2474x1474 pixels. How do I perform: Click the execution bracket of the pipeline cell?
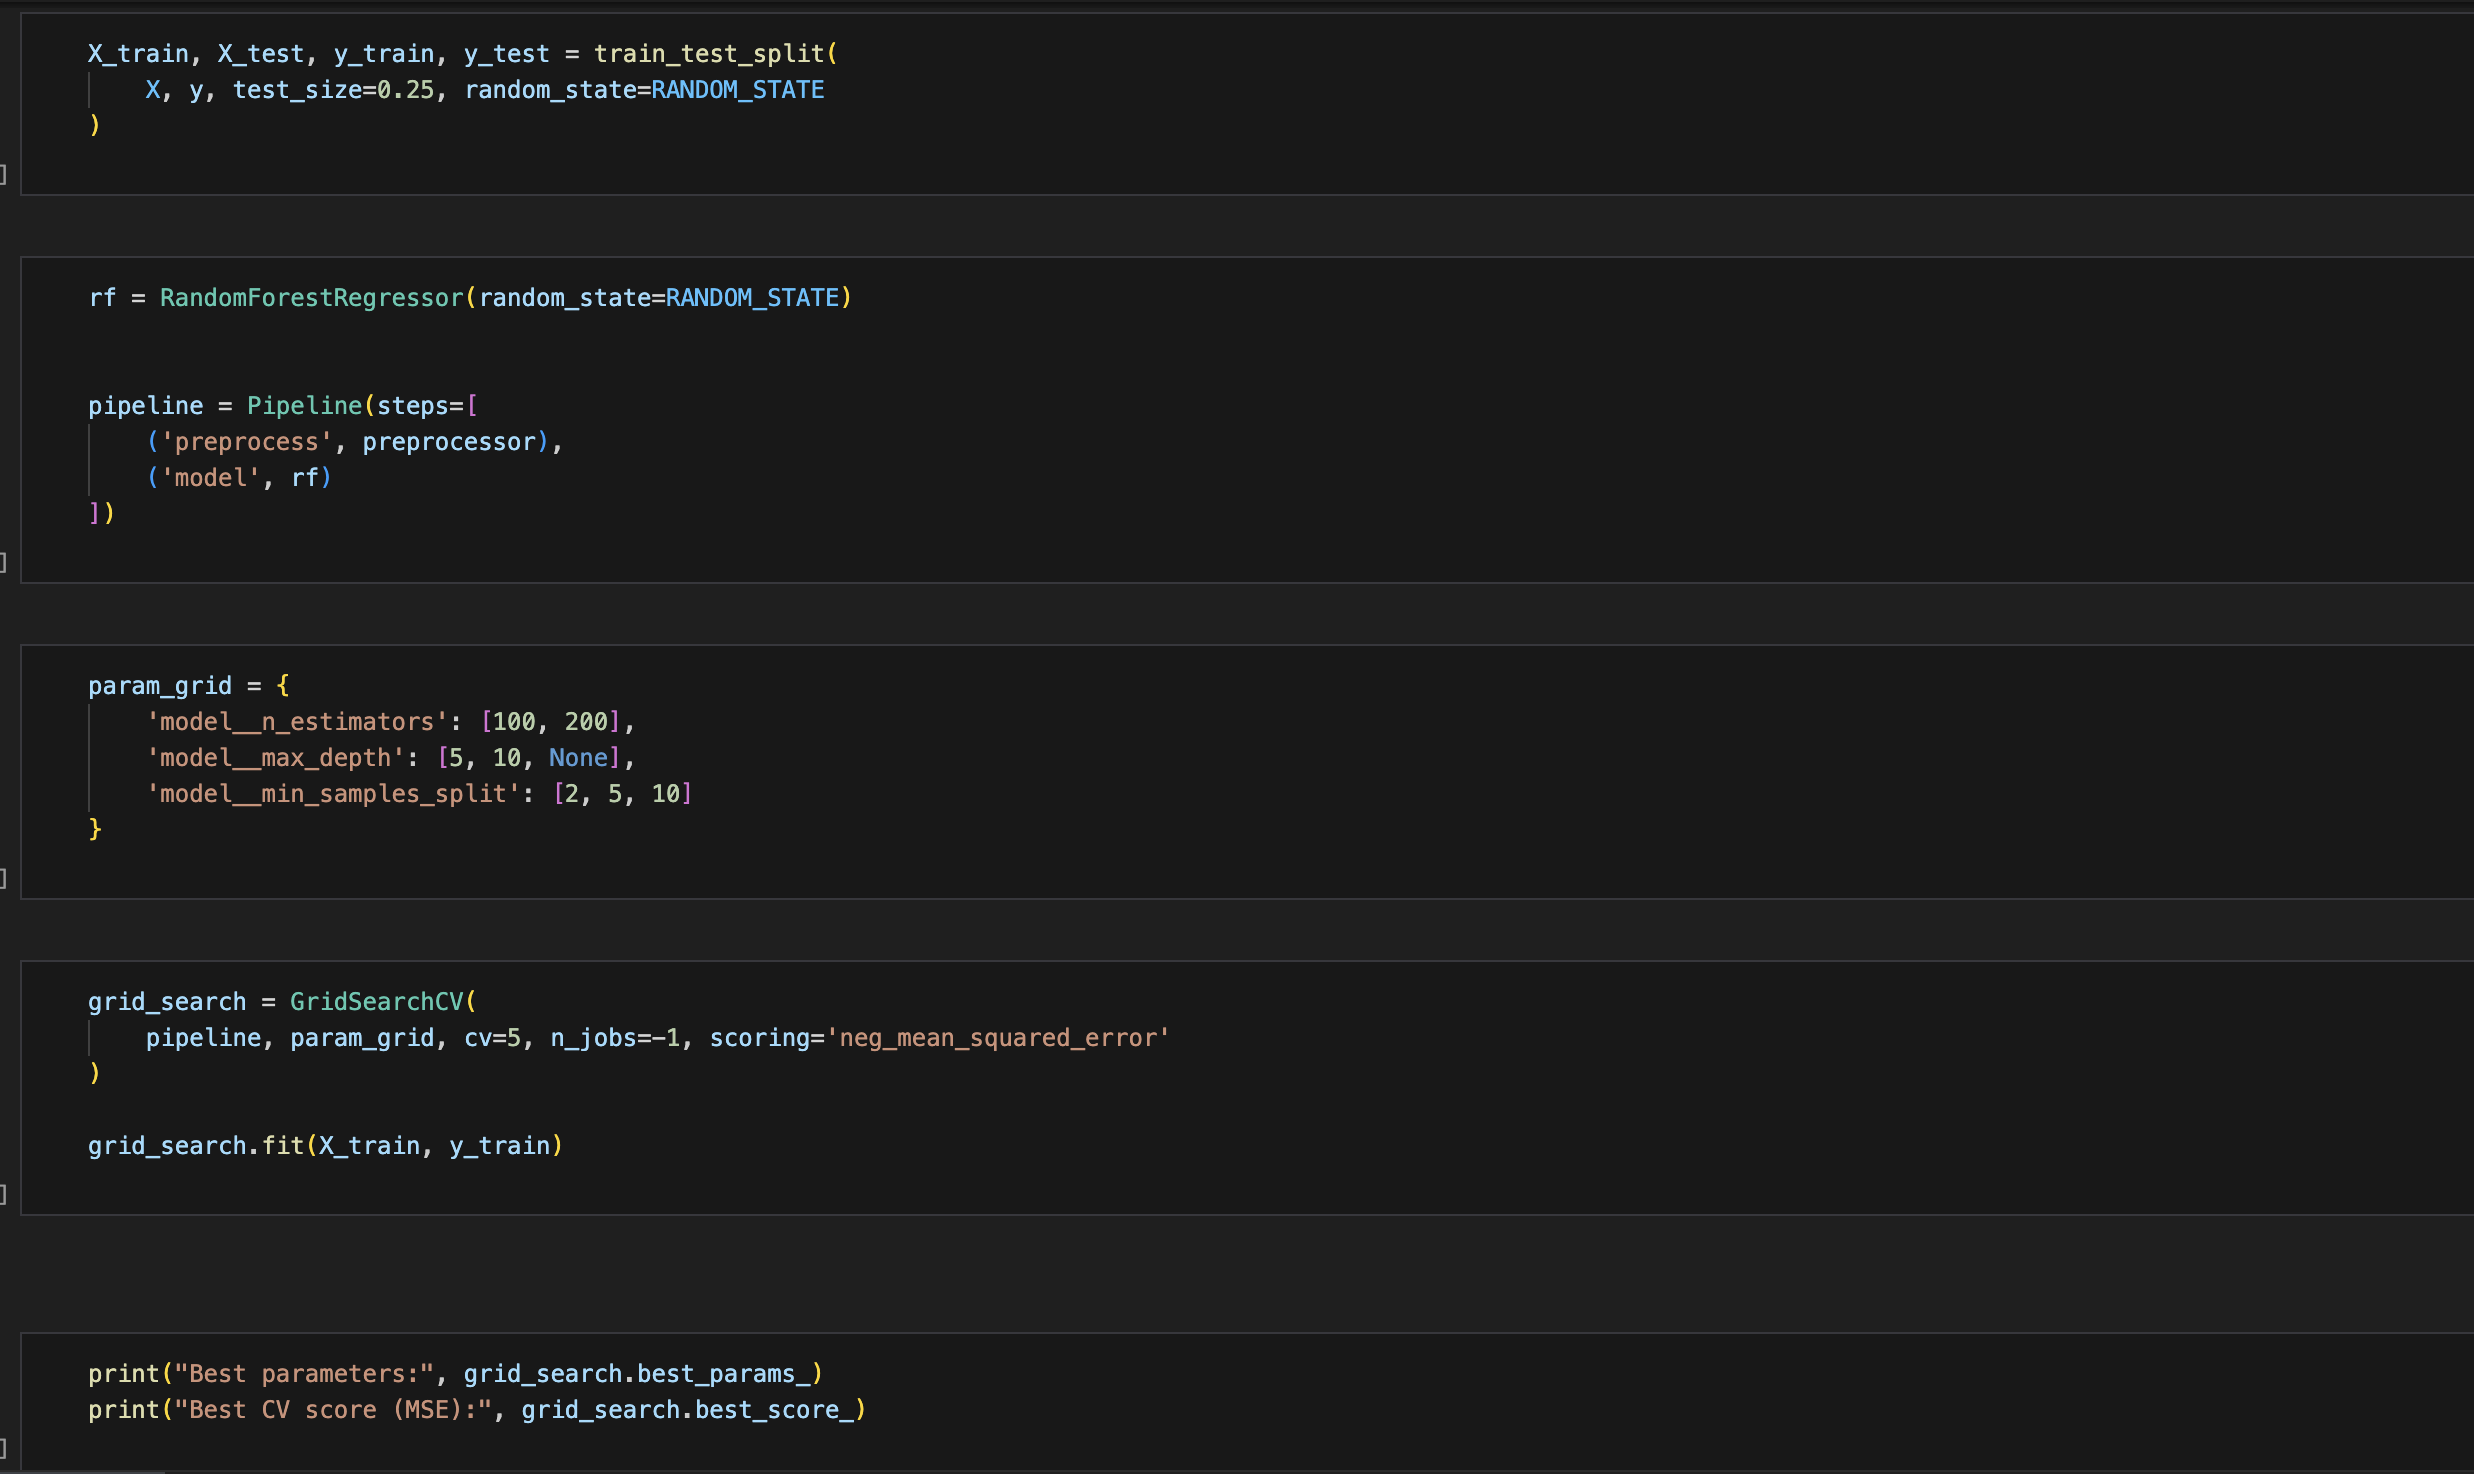4,562
